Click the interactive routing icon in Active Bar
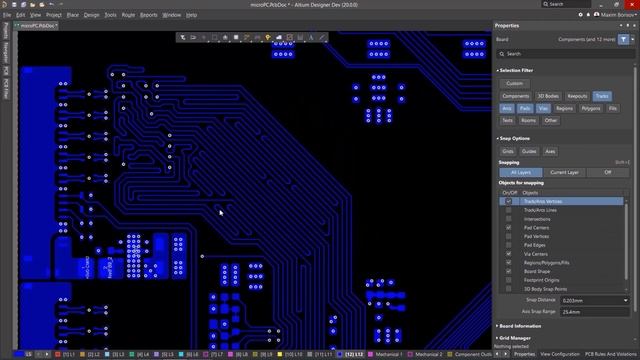Screen dimensions: 640x360 pyautogui.click(x=247, y=38)
